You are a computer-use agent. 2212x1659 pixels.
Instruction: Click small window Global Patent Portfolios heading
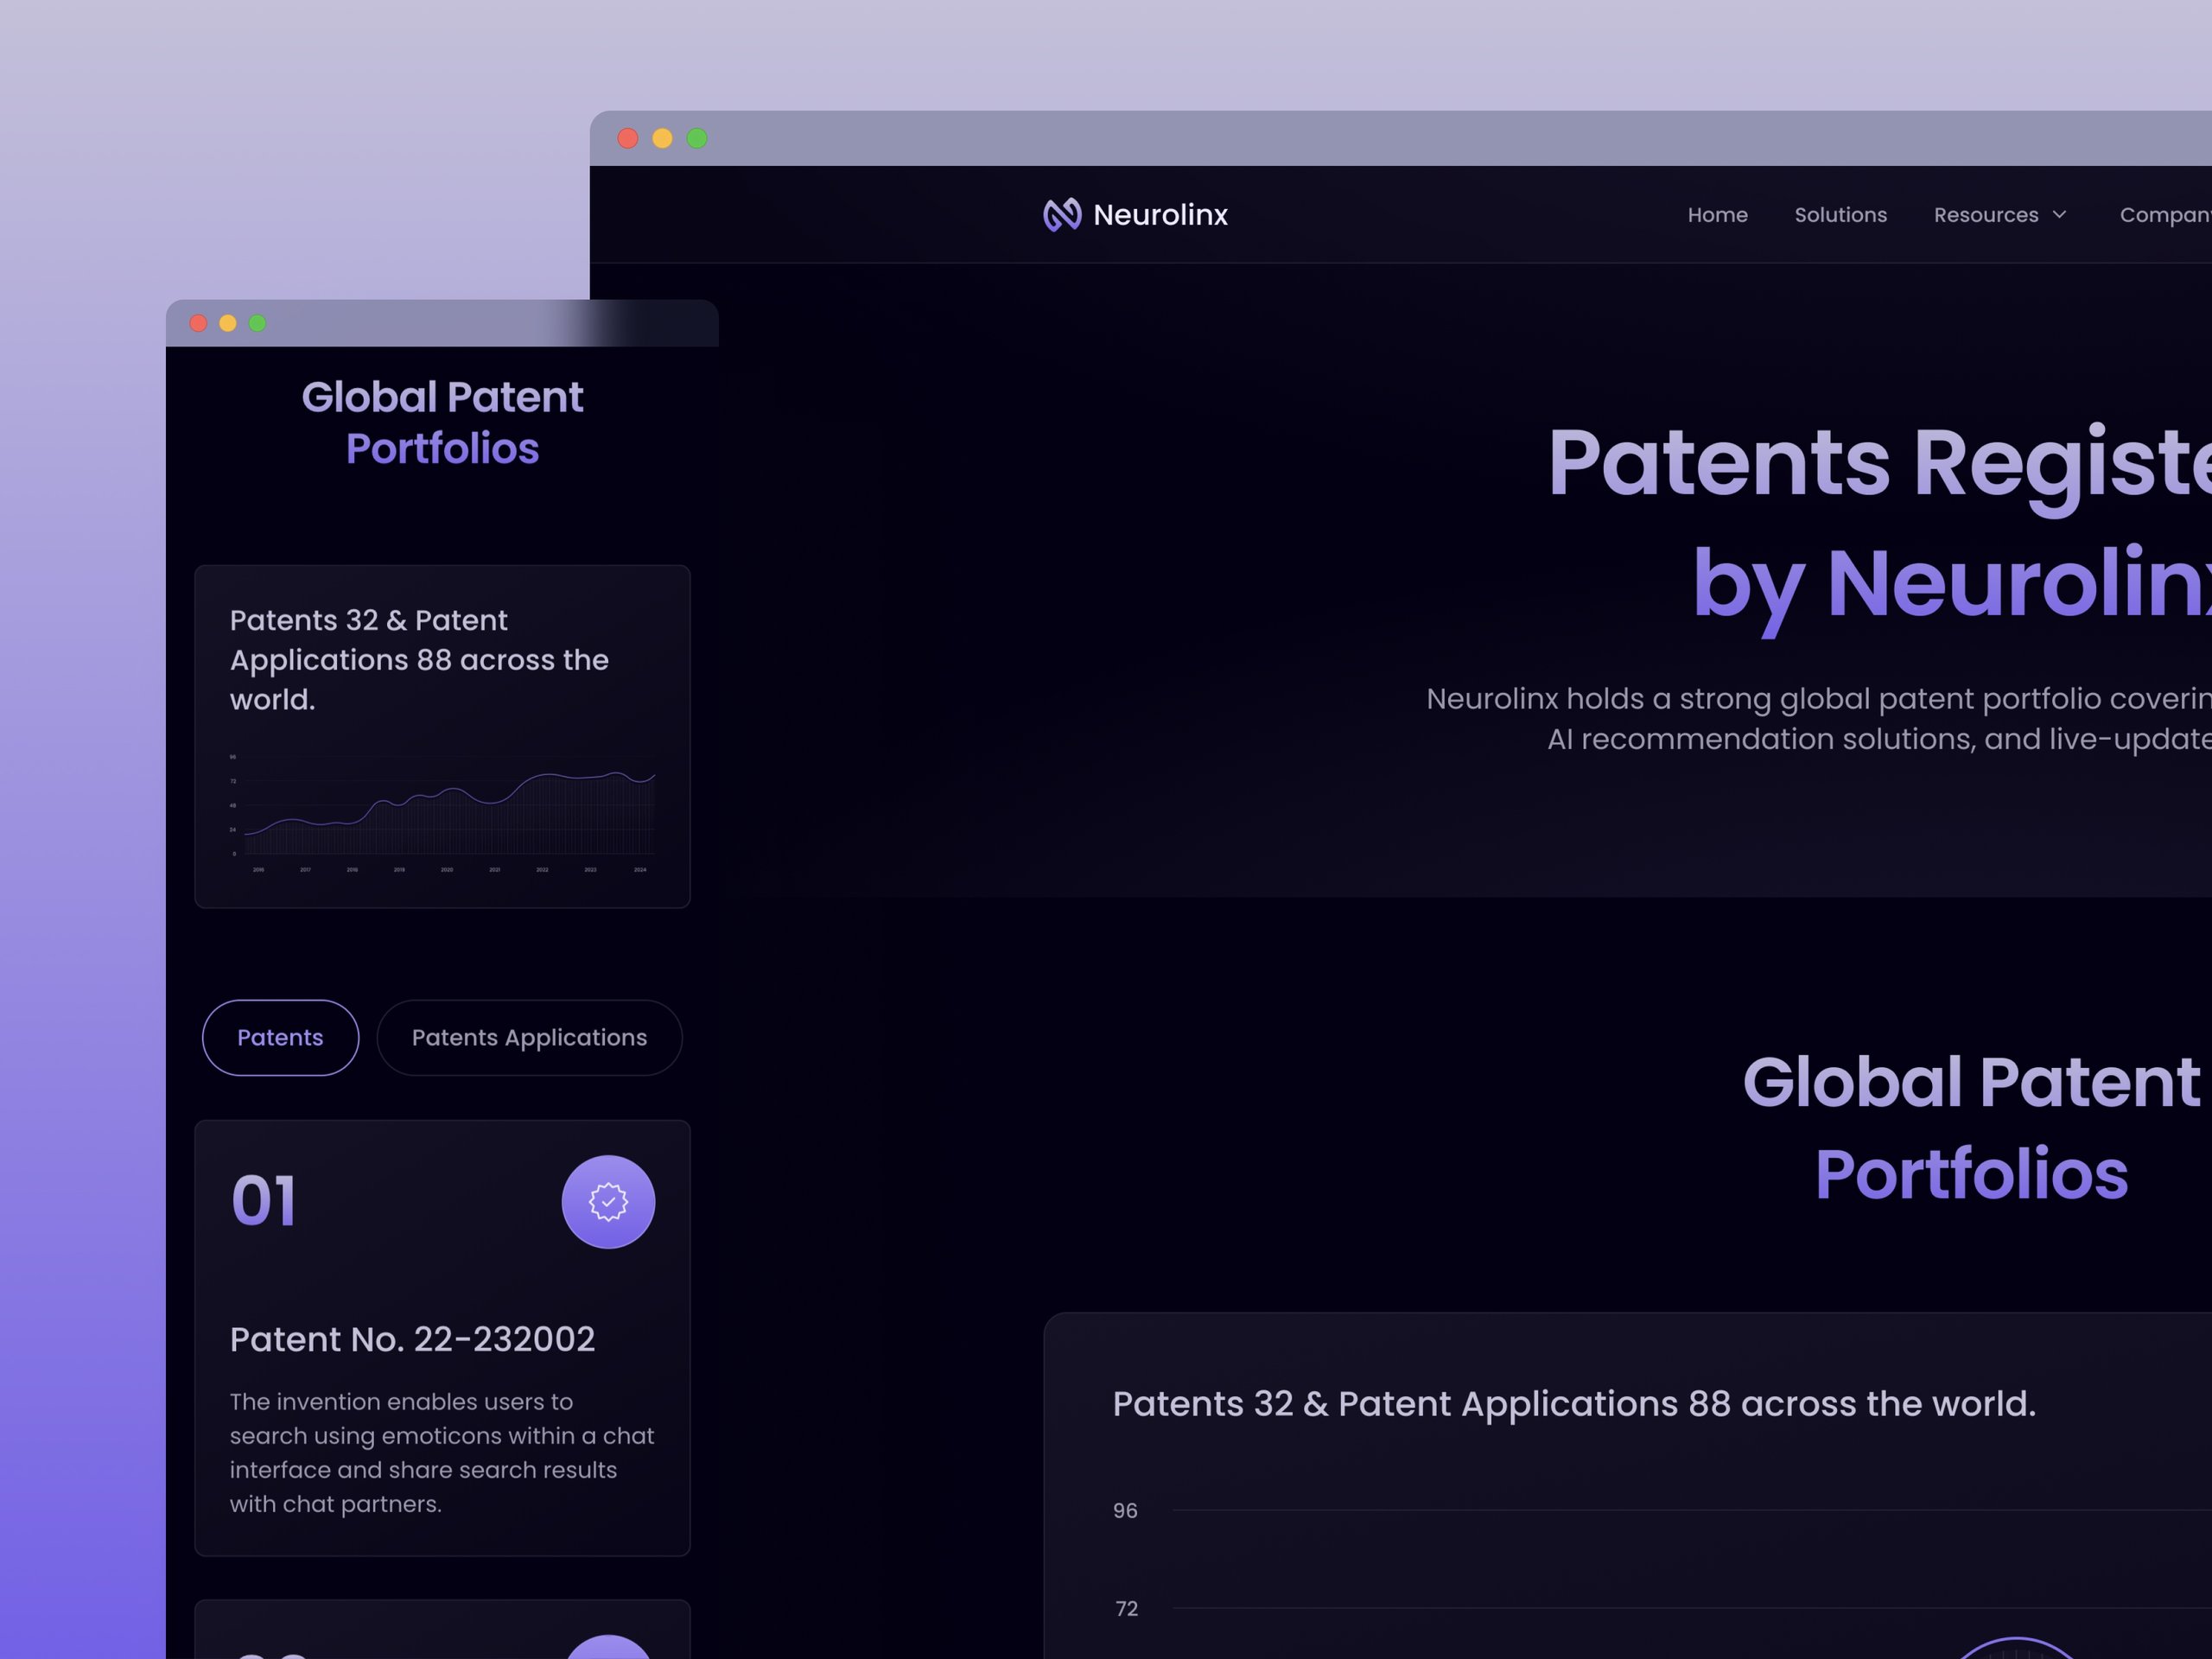pos(442,423)
